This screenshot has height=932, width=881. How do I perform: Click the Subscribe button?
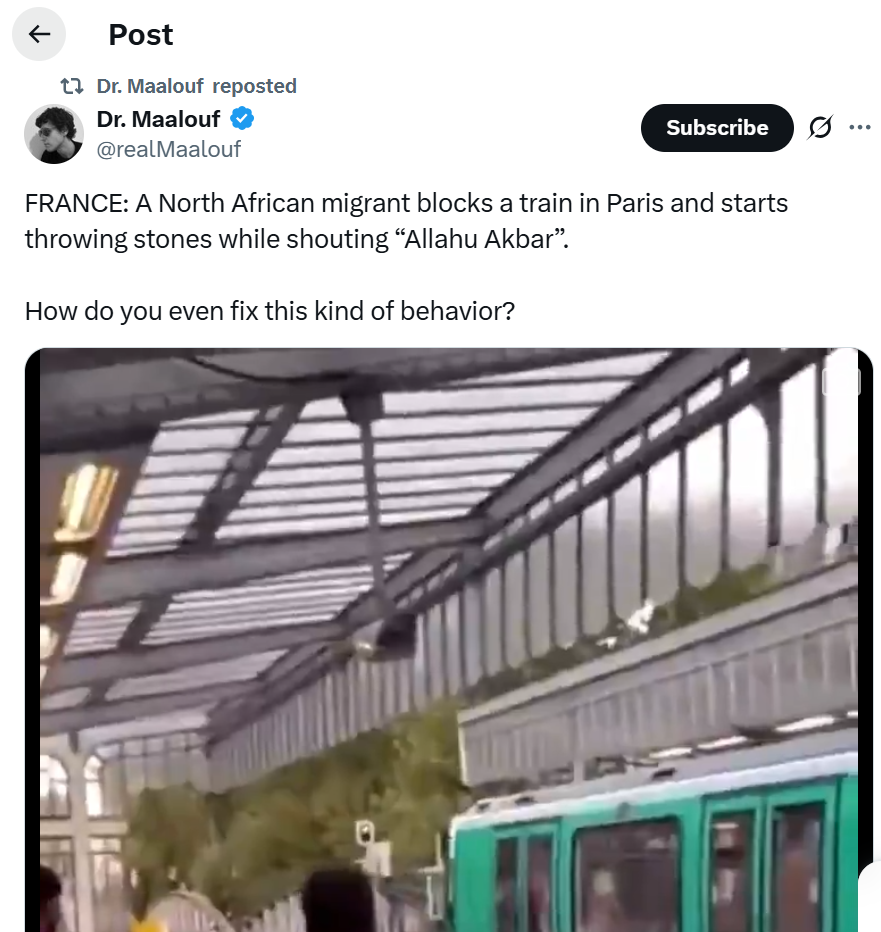coord(717,128)
